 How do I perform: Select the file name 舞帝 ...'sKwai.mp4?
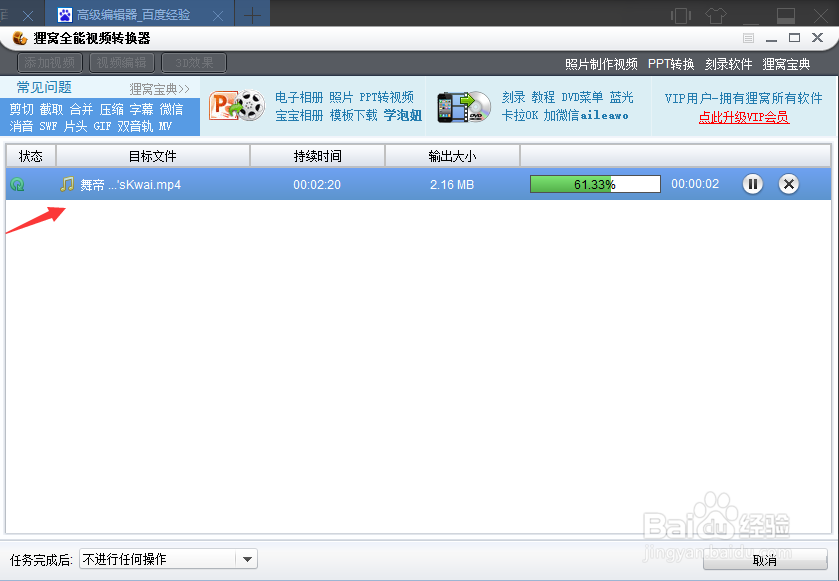point(131,185)
